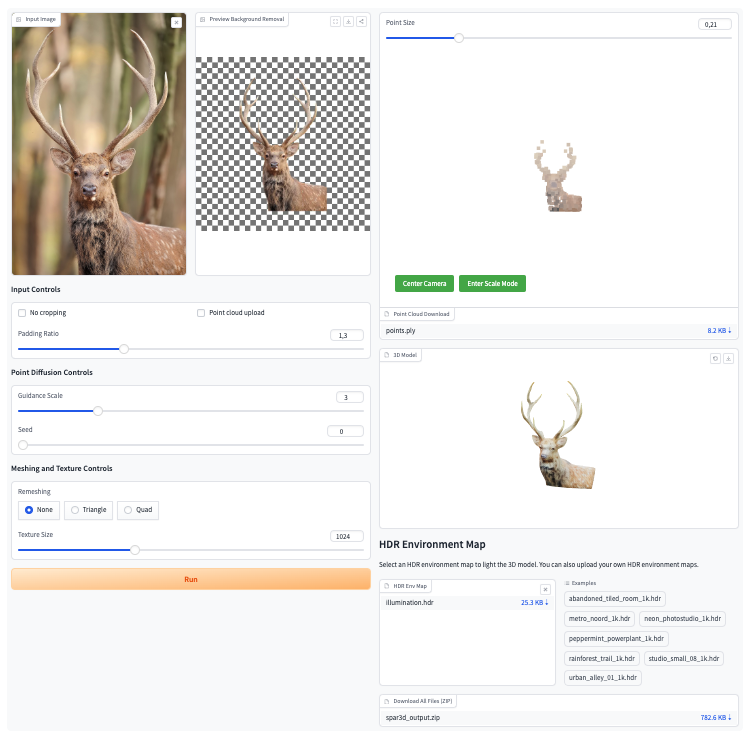The height and width of the screenshot is (736, 743).
Task: View background removal preview fullscreen
Action: click(335, 21)
